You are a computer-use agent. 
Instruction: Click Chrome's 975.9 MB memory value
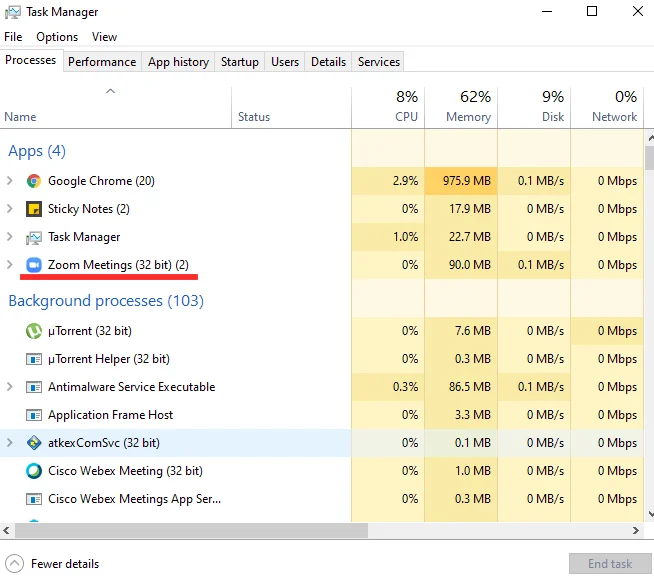click(467, 181)
